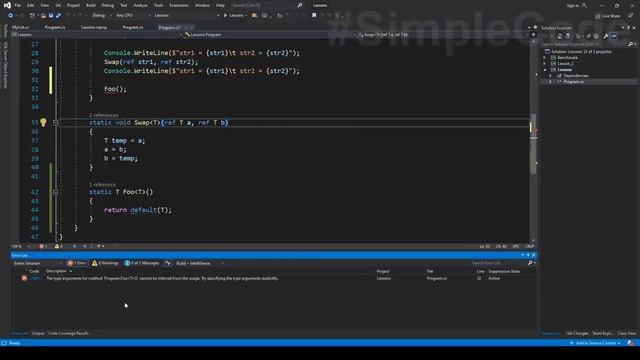Click the search magnifier in title bar
640x360 pixels.
(x=300, y=5)
